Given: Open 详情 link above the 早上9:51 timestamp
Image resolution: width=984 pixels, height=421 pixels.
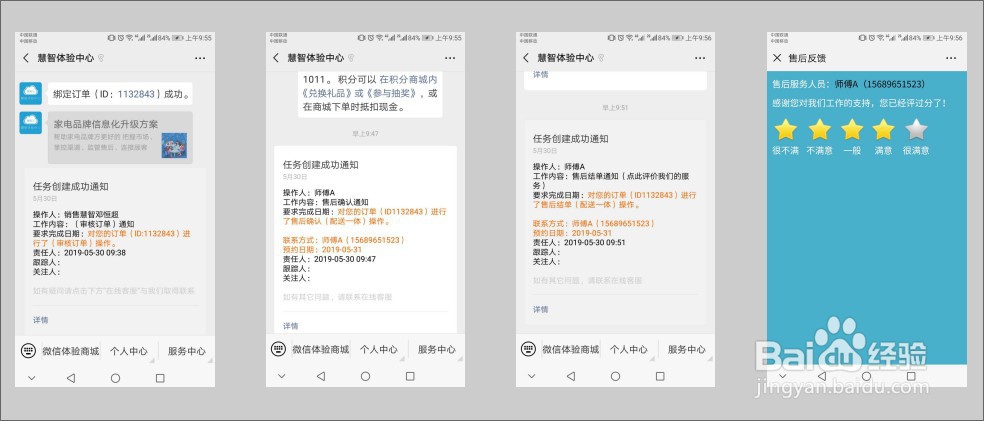Looking at the screenshot, I should (x=541, y=74).
